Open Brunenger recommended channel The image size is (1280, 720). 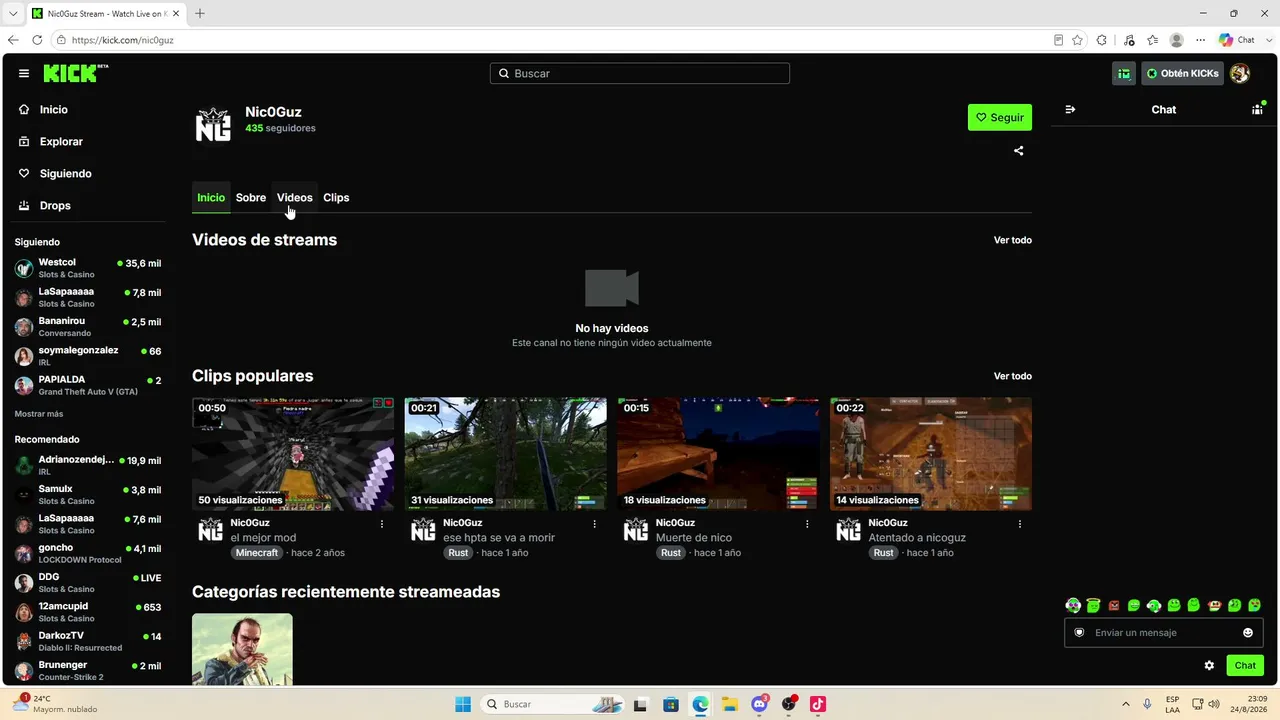pos(88,670)
